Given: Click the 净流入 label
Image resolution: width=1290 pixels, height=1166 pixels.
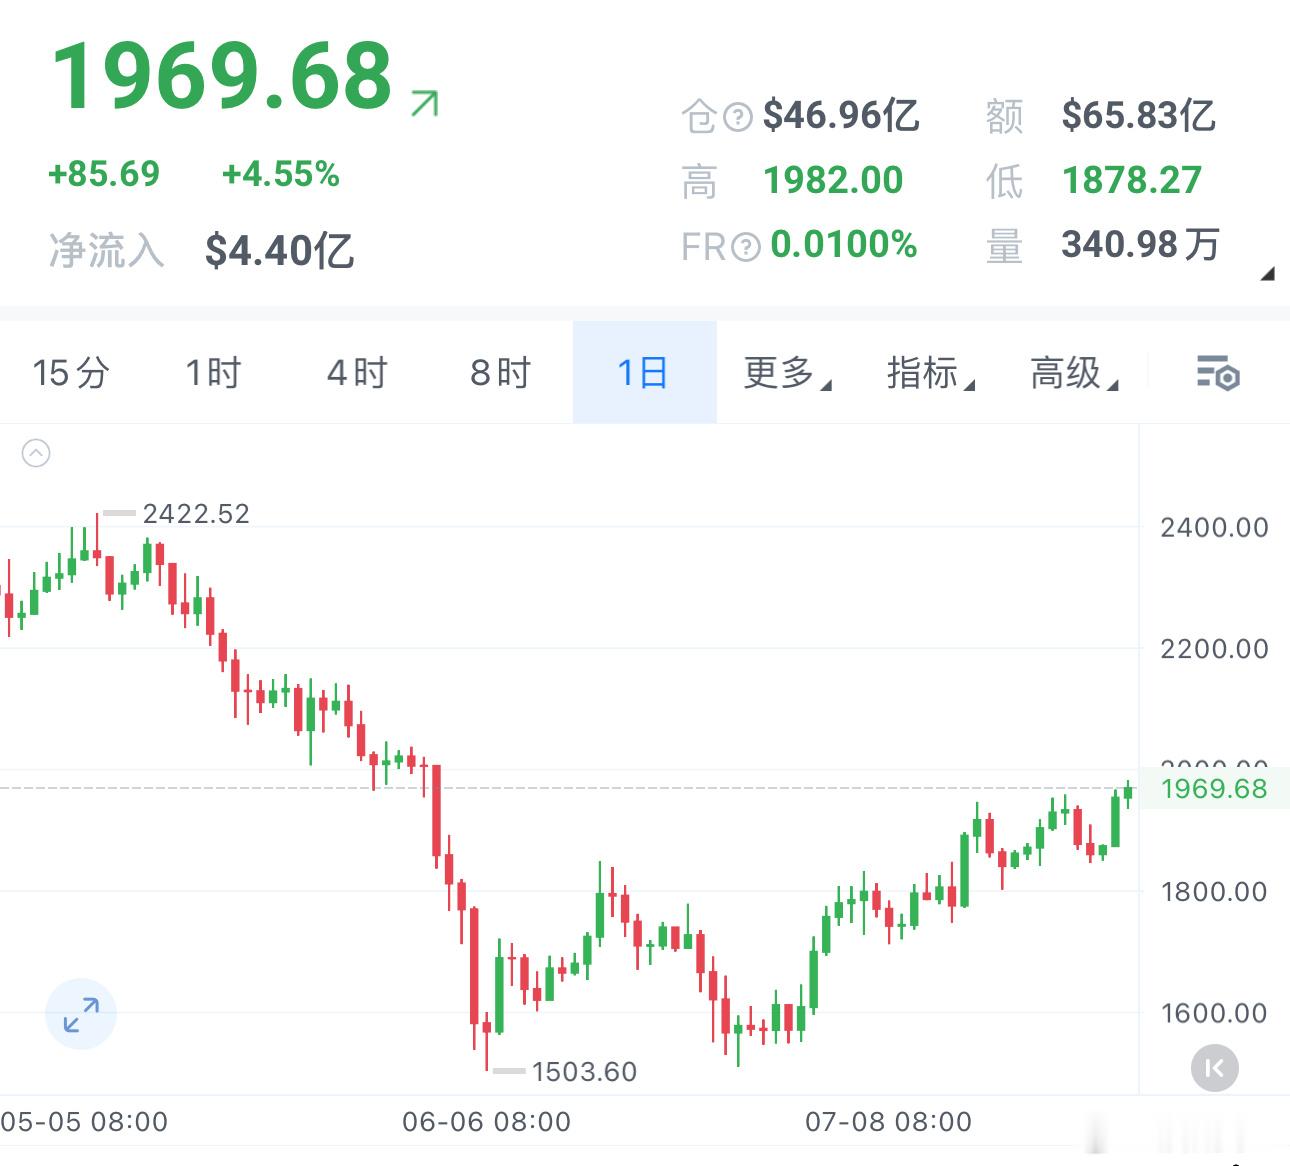Looking at the screenshot, I should [x=106, y=250].
